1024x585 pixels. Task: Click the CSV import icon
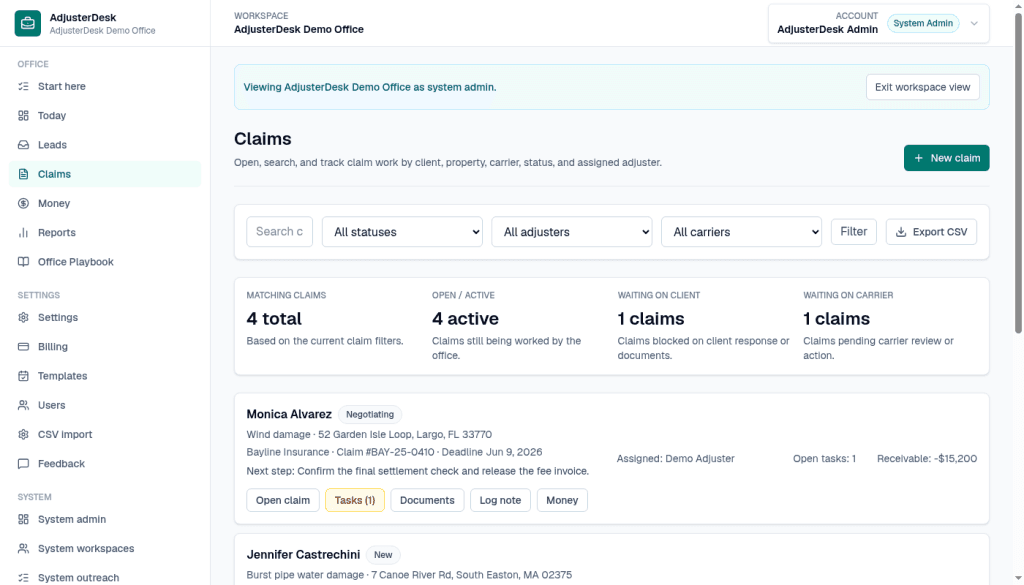click(x=24, y=434)
